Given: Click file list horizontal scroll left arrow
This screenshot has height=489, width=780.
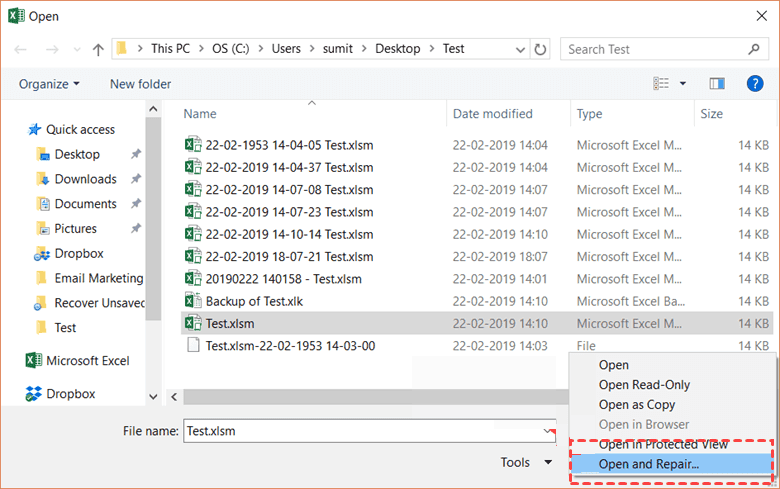Looking at the screenshot, I should tap(174, 396).
